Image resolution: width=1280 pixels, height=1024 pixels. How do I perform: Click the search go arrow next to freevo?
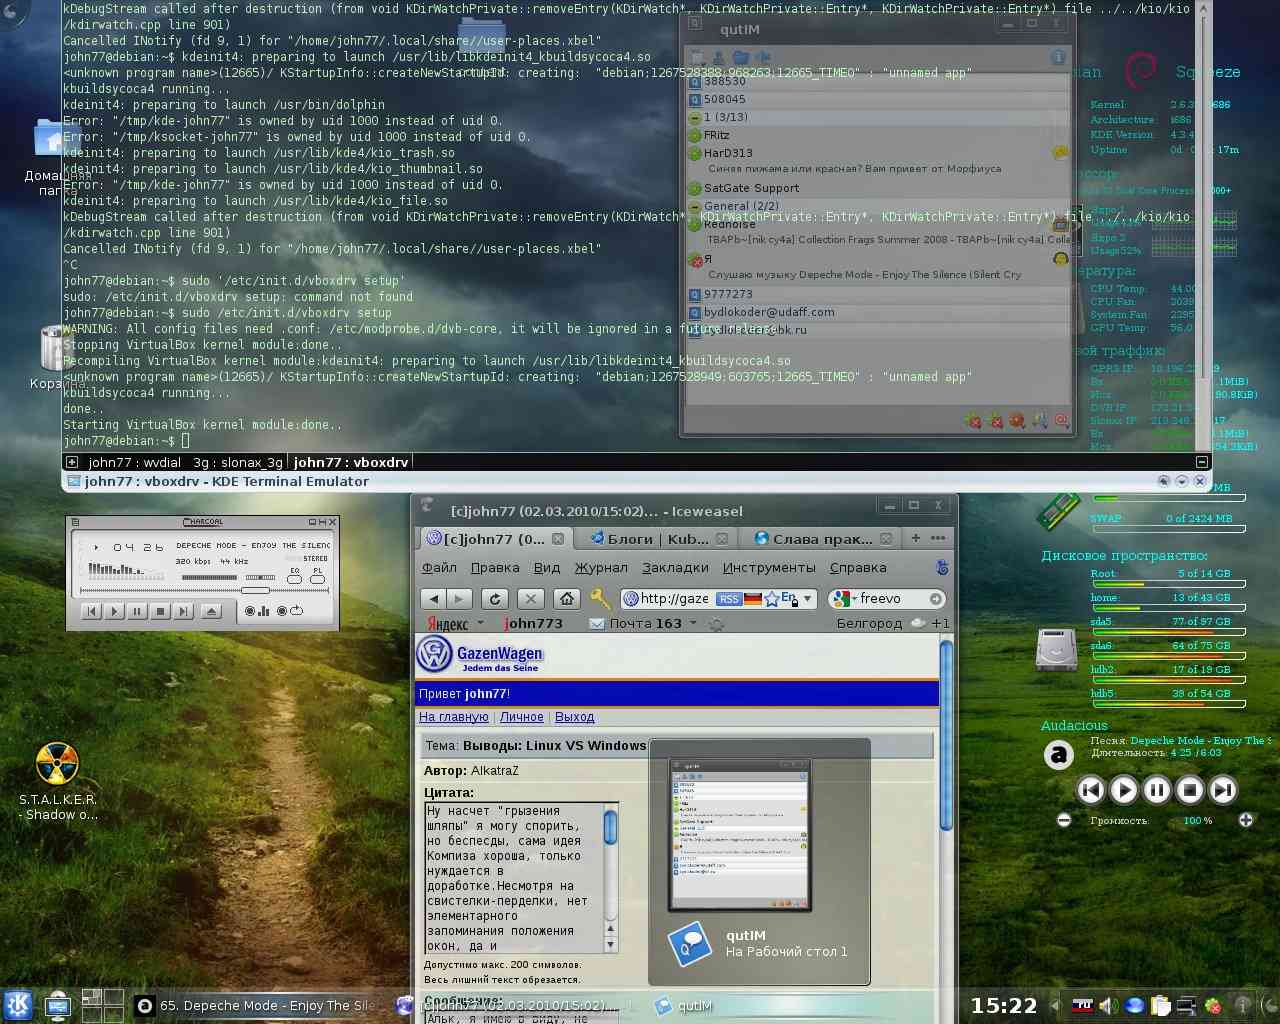click(936, 599)
